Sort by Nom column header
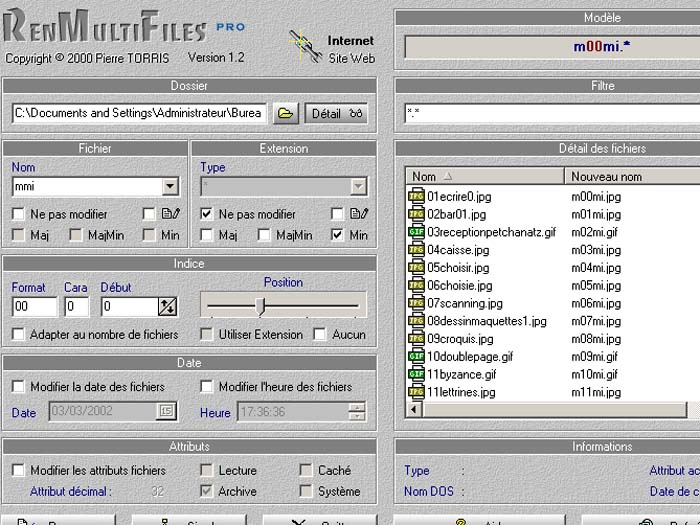 (x=485, y=176)
